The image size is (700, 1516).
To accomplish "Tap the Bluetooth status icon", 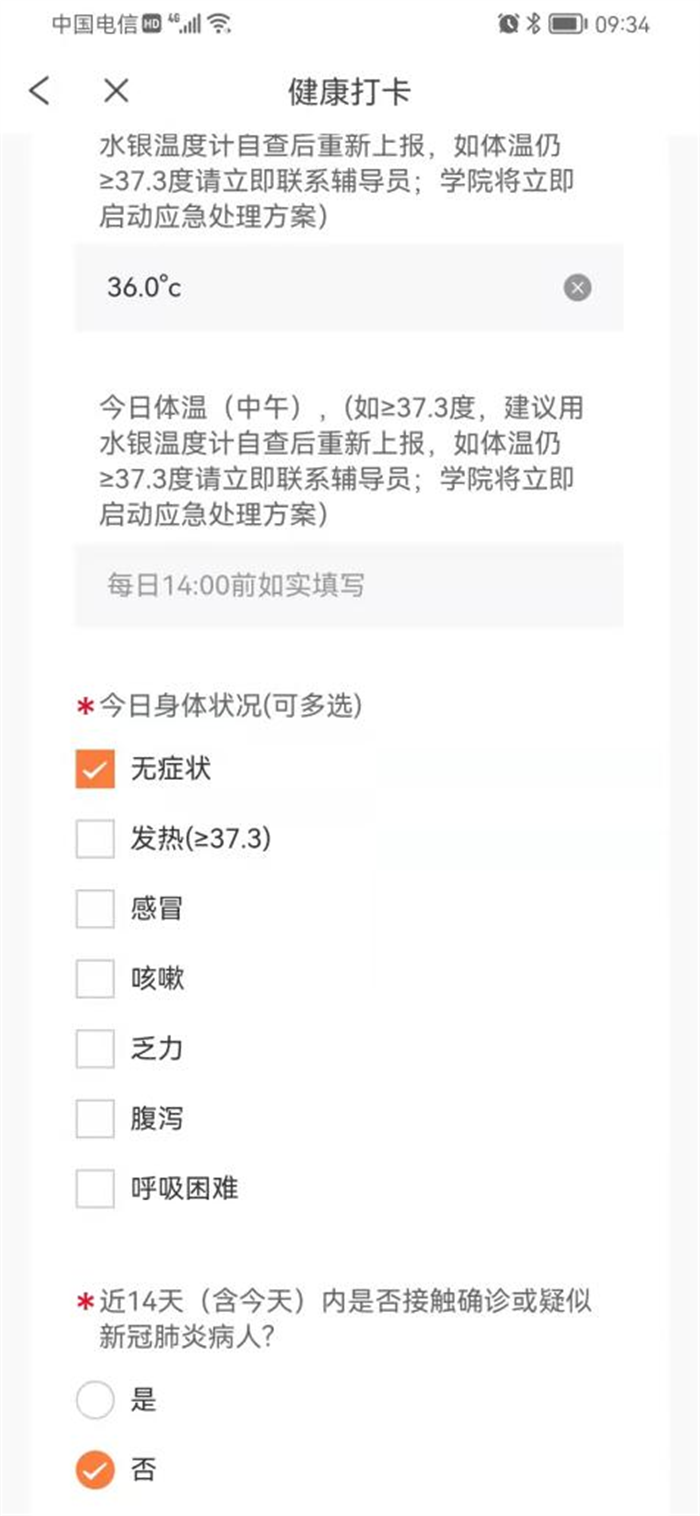I will (x=534, y=24).
